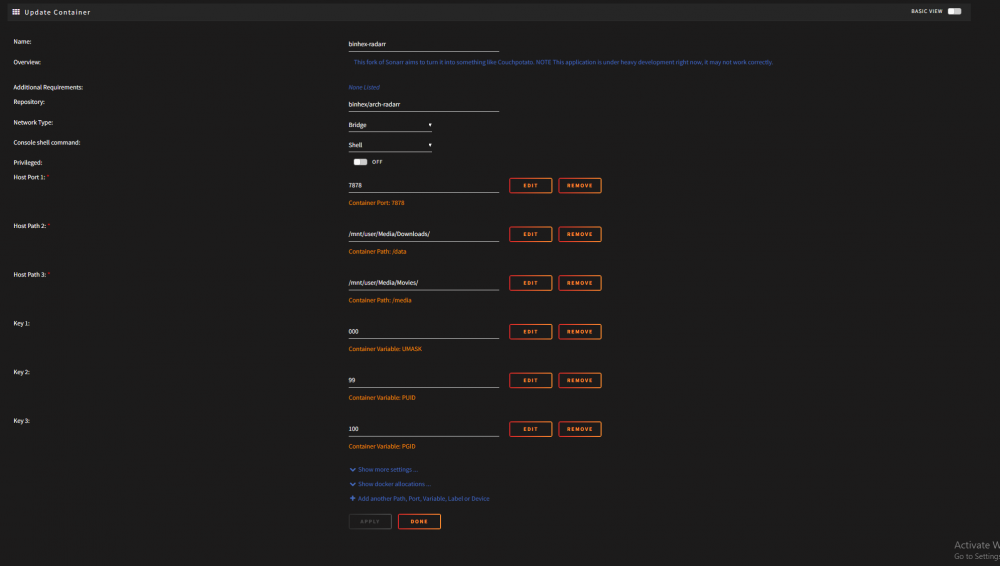Click the Container Variable: UMASK text

point(385,349)
